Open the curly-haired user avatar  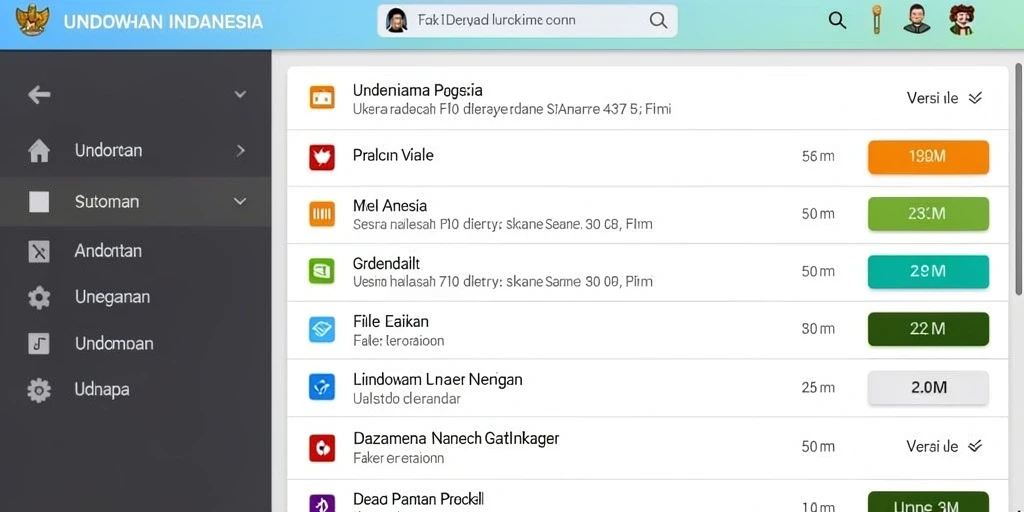(x=961, y=20)
